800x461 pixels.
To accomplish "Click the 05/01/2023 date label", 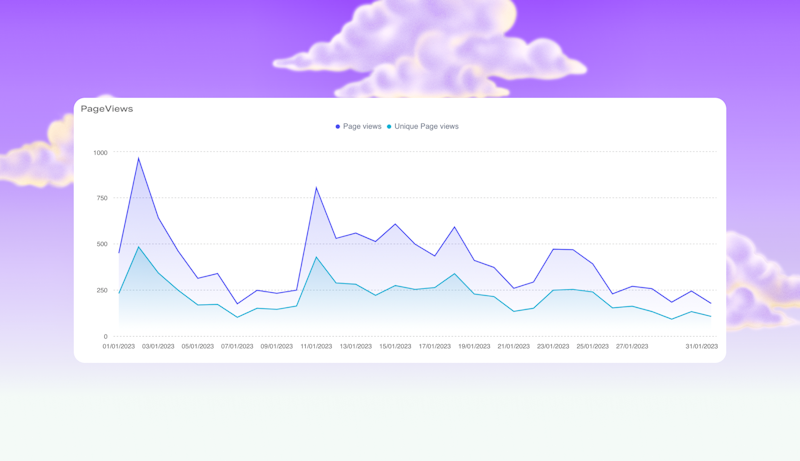I will (198, 346).
